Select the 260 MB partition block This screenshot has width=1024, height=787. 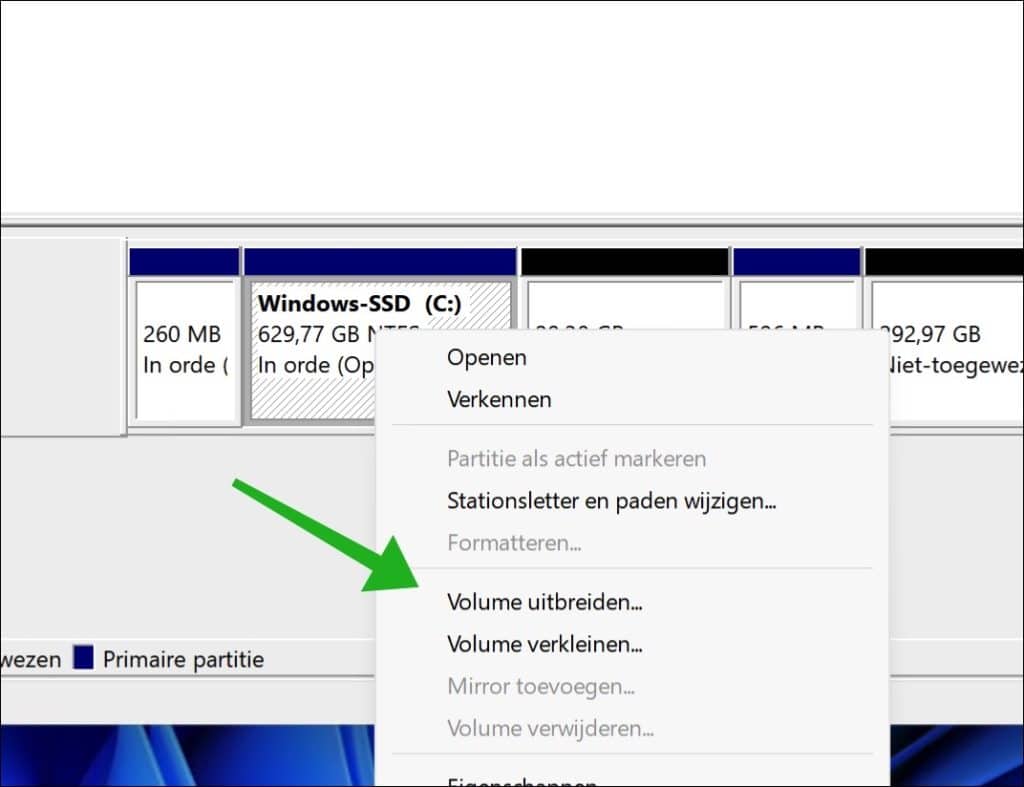coord(184,350)
